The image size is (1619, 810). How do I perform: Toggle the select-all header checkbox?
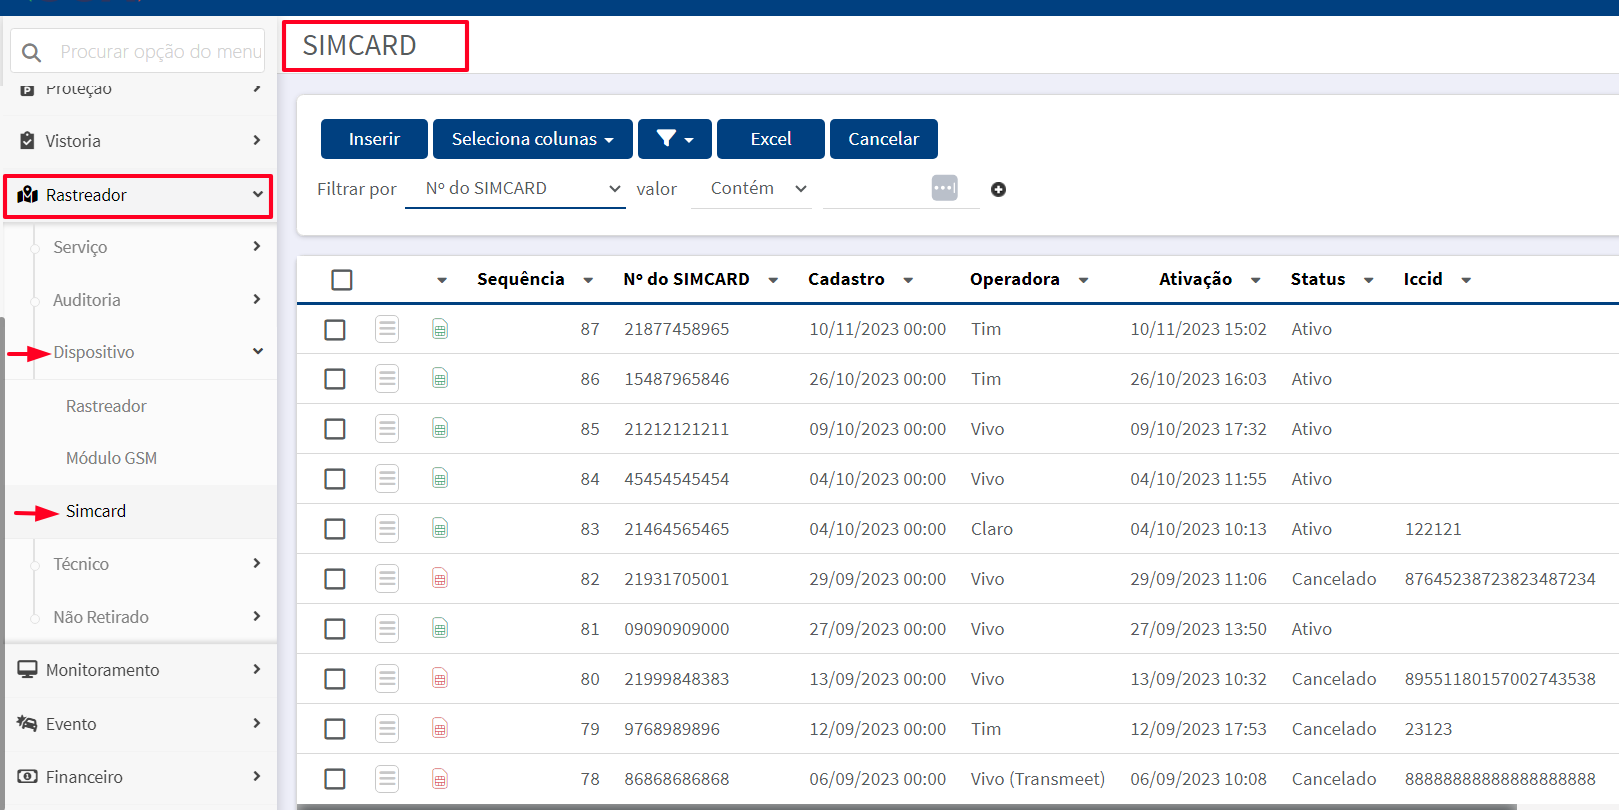[x=342, y=280]
